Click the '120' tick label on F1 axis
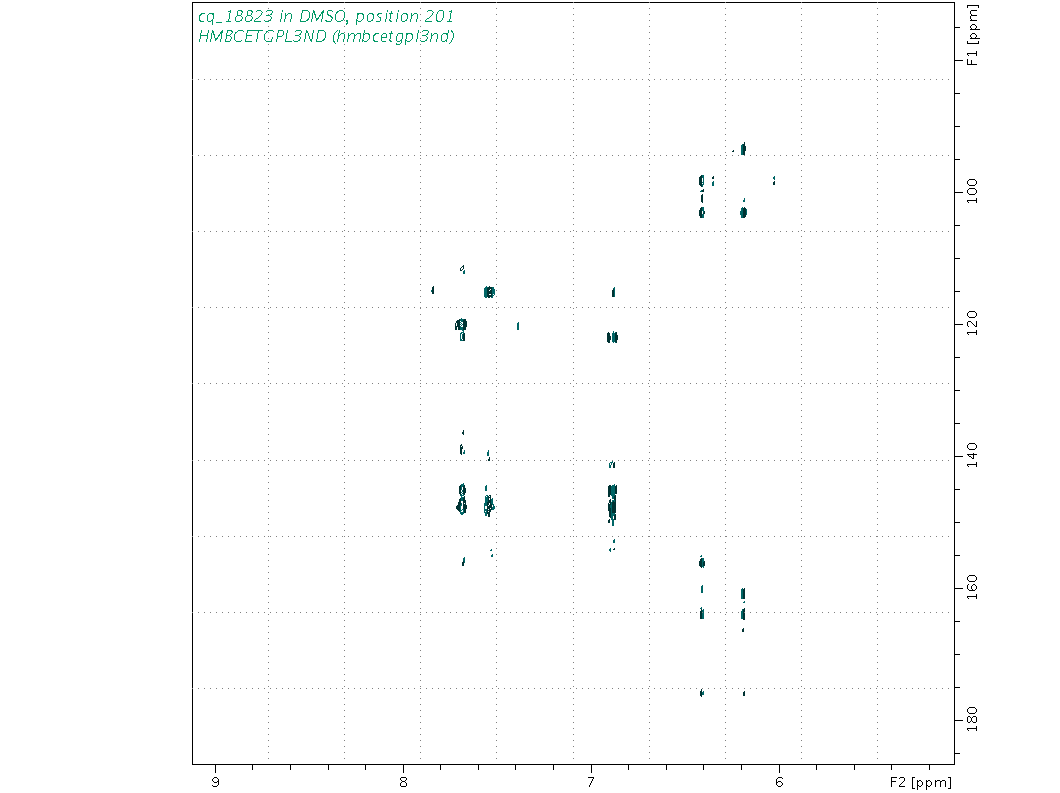The image size is (1060, 793). (972, 324)
